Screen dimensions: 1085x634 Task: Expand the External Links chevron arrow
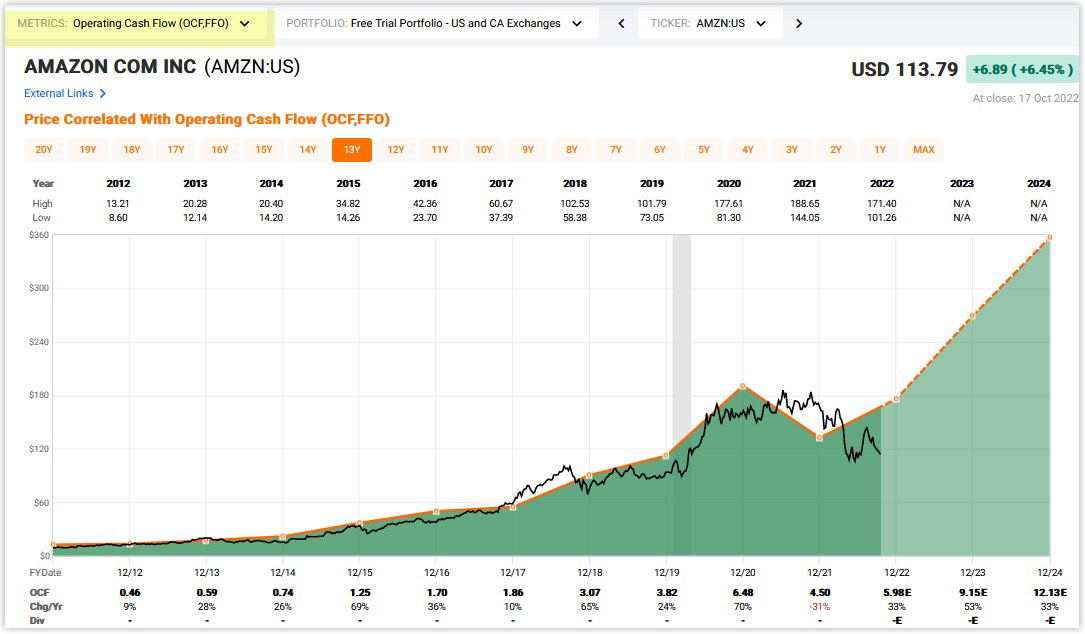pos(102,93)
